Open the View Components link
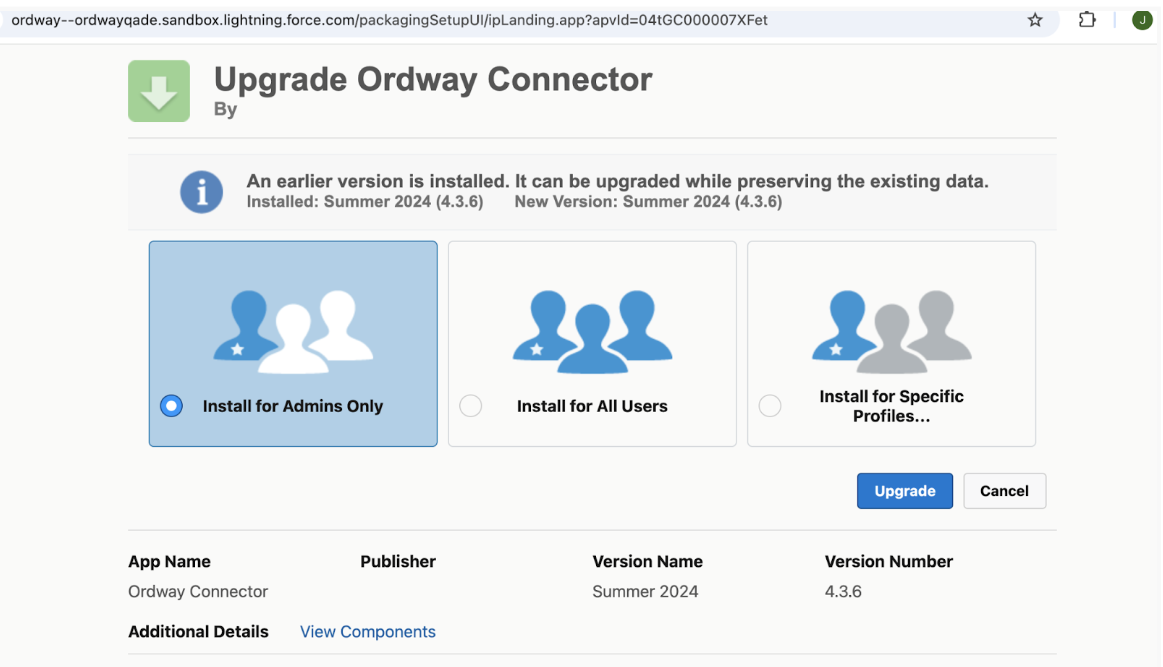Viewport: 1163px width, 667px height. pos(368,631)
